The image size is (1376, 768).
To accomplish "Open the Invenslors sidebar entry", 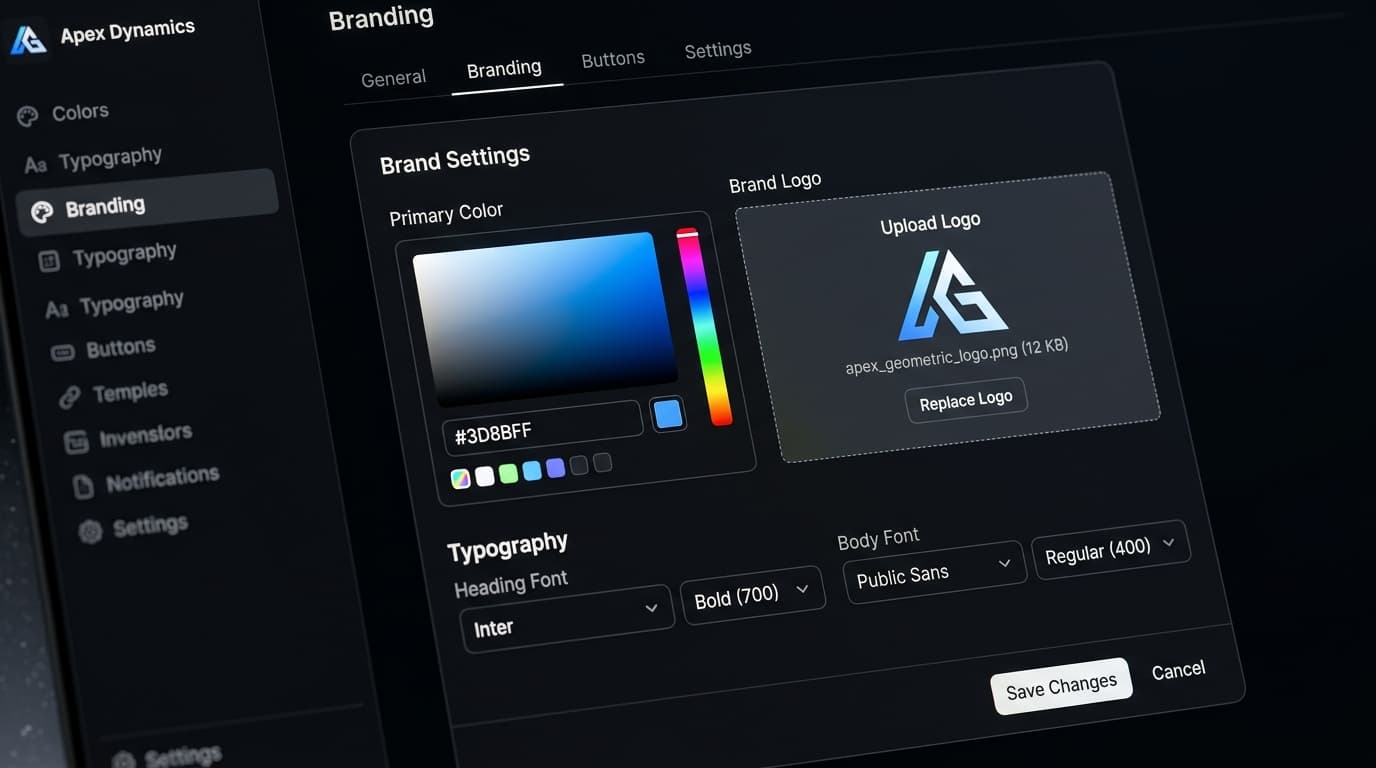I will point(128,437).
